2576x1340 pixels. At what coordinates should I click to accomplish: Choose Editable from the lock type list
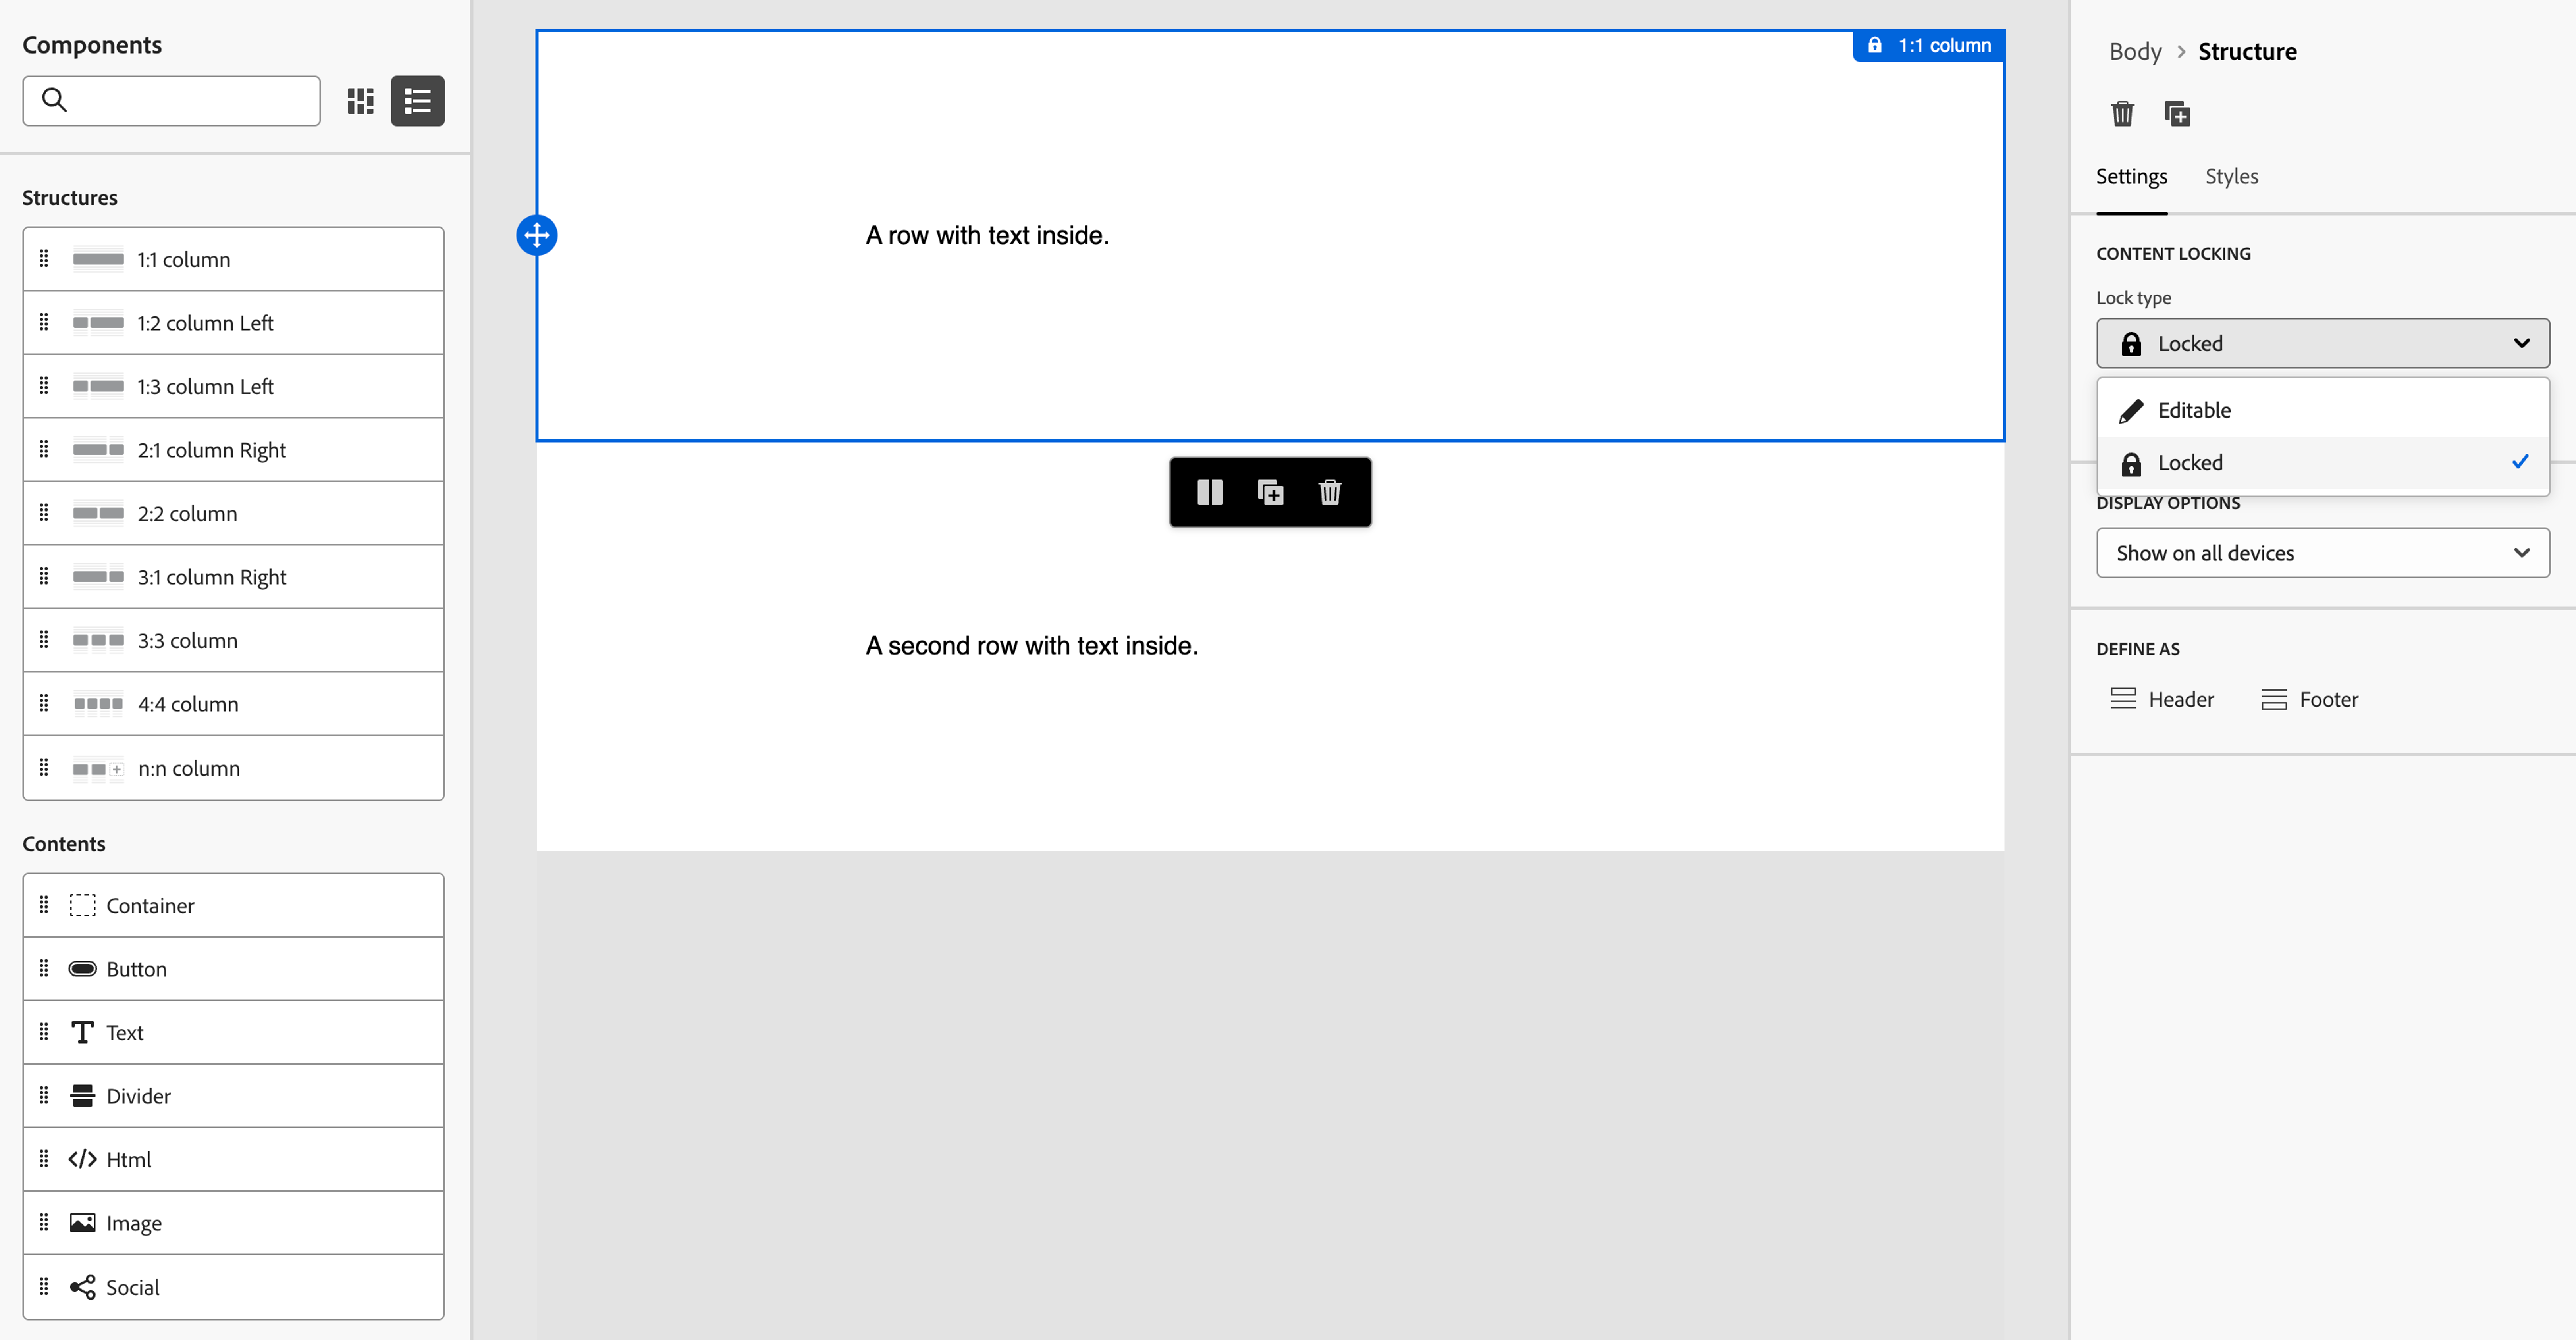coord(2323,410)
